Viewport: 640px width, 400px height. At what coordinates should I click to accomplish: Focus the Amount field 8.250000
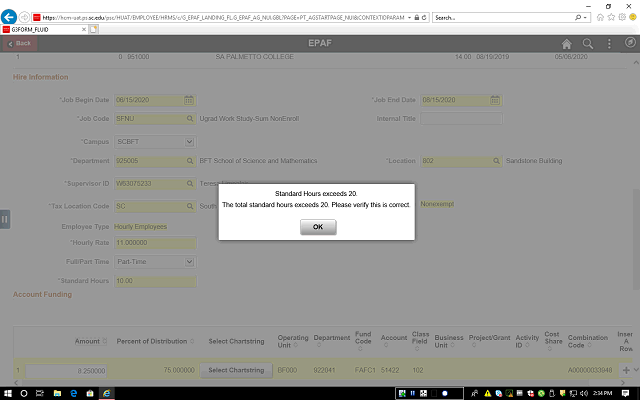(x=66, y=371)
